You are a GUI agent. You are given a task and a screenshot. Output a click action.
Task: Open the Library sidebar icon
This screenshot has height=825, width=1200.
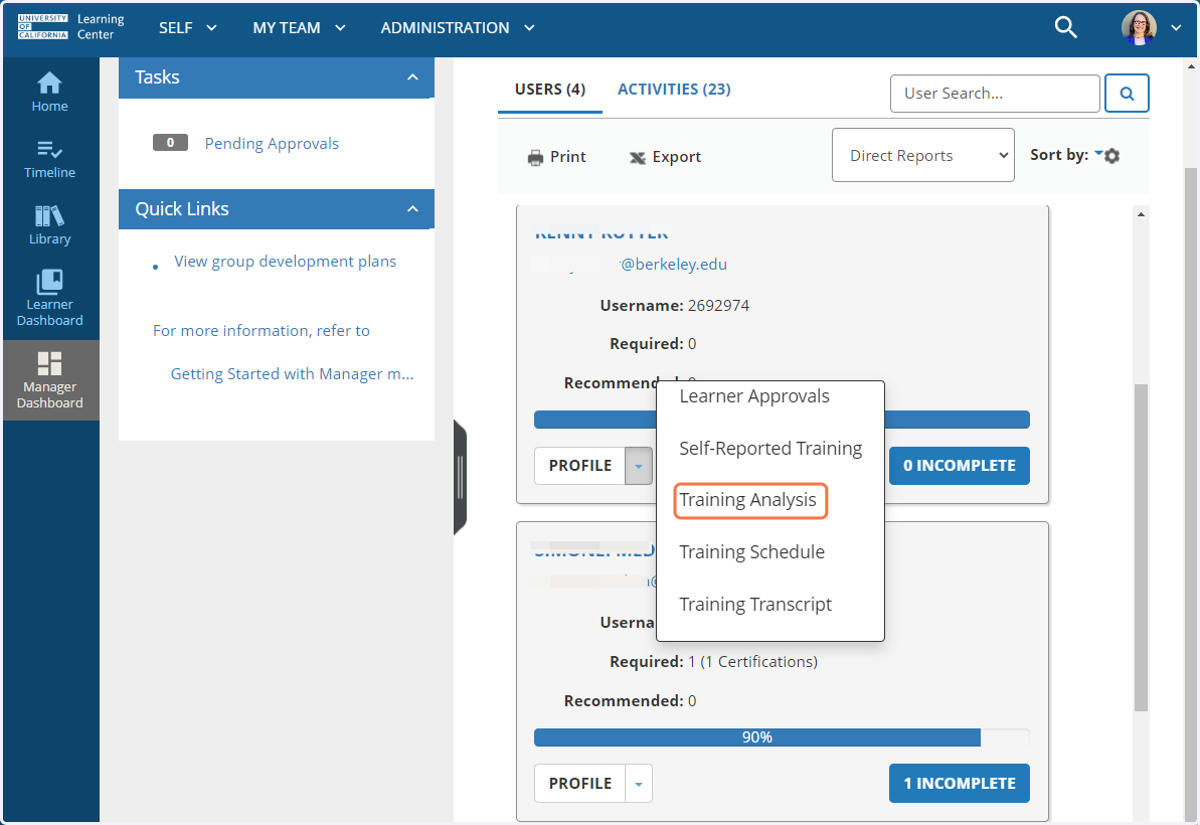(49, 225)
